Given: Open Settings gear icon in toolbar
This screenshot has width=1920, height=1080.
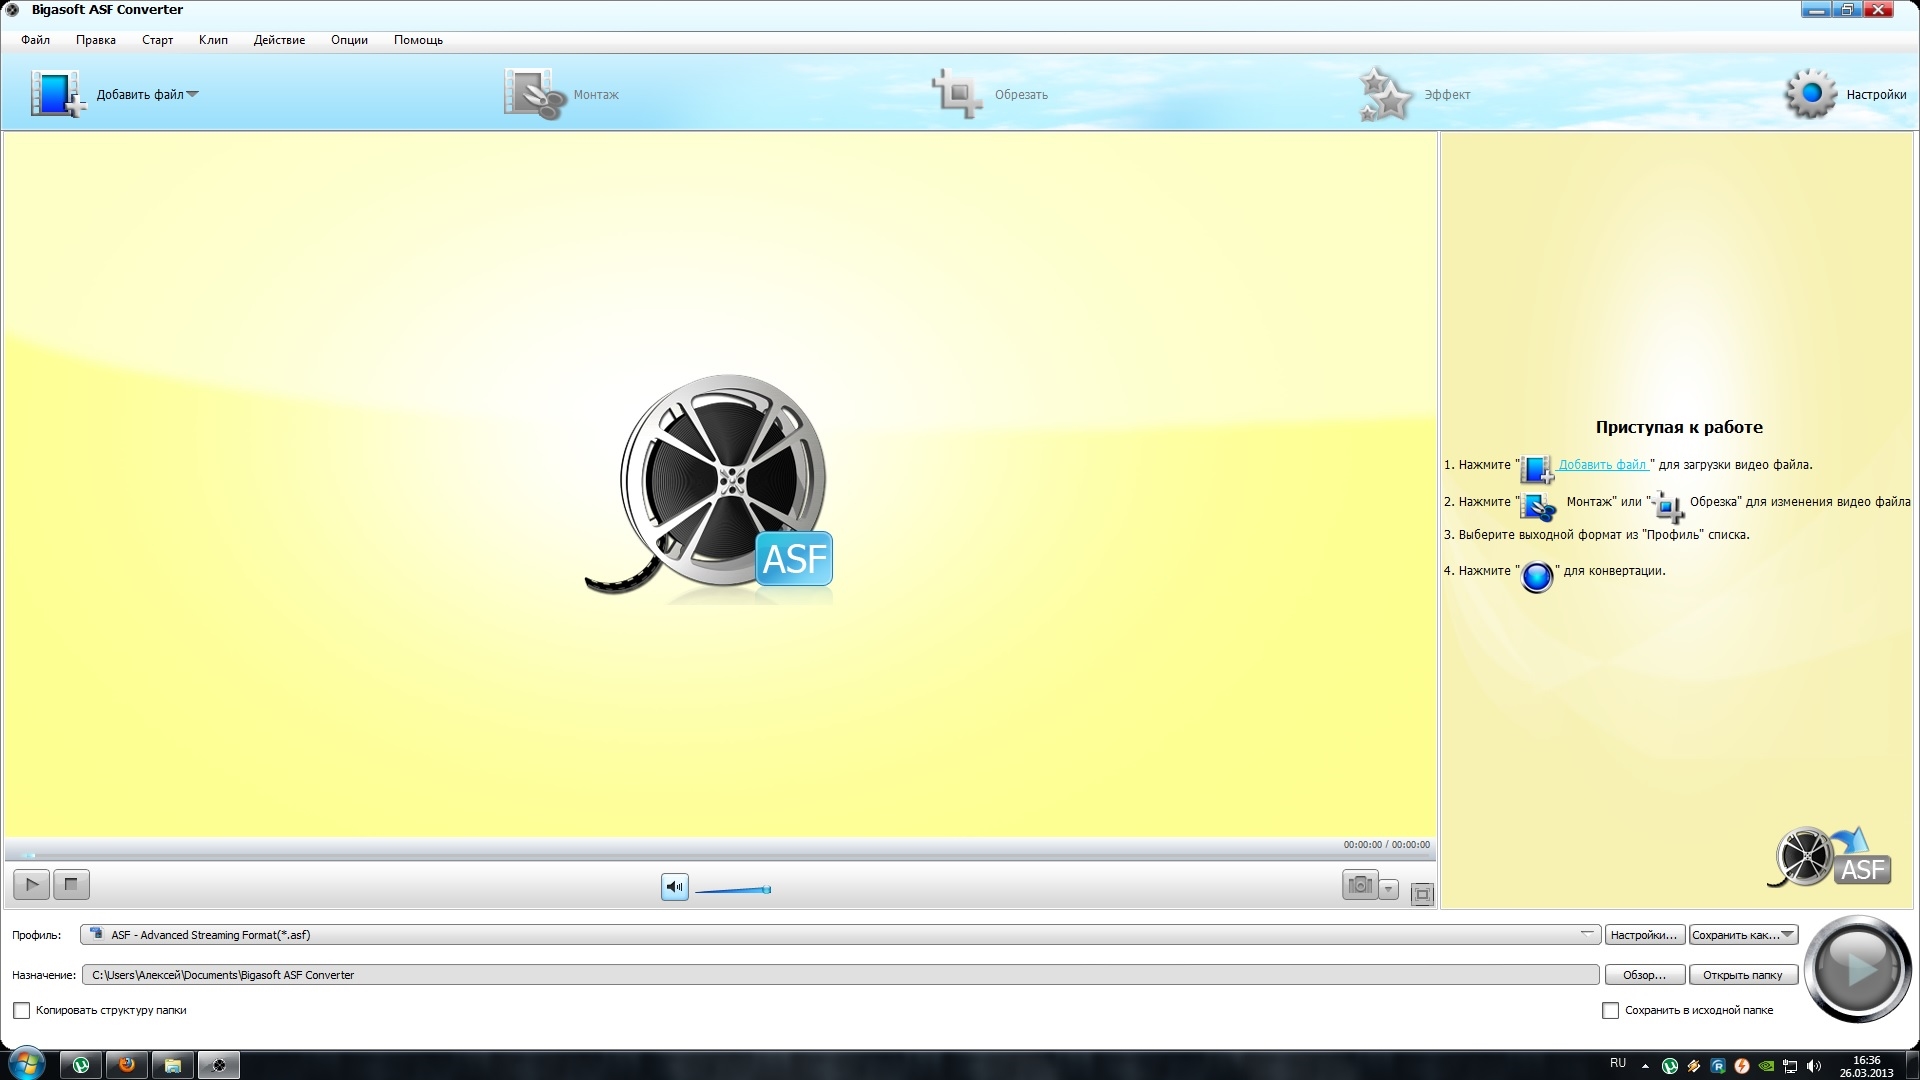Looking at the screenshot, I should coord(1810,94).
